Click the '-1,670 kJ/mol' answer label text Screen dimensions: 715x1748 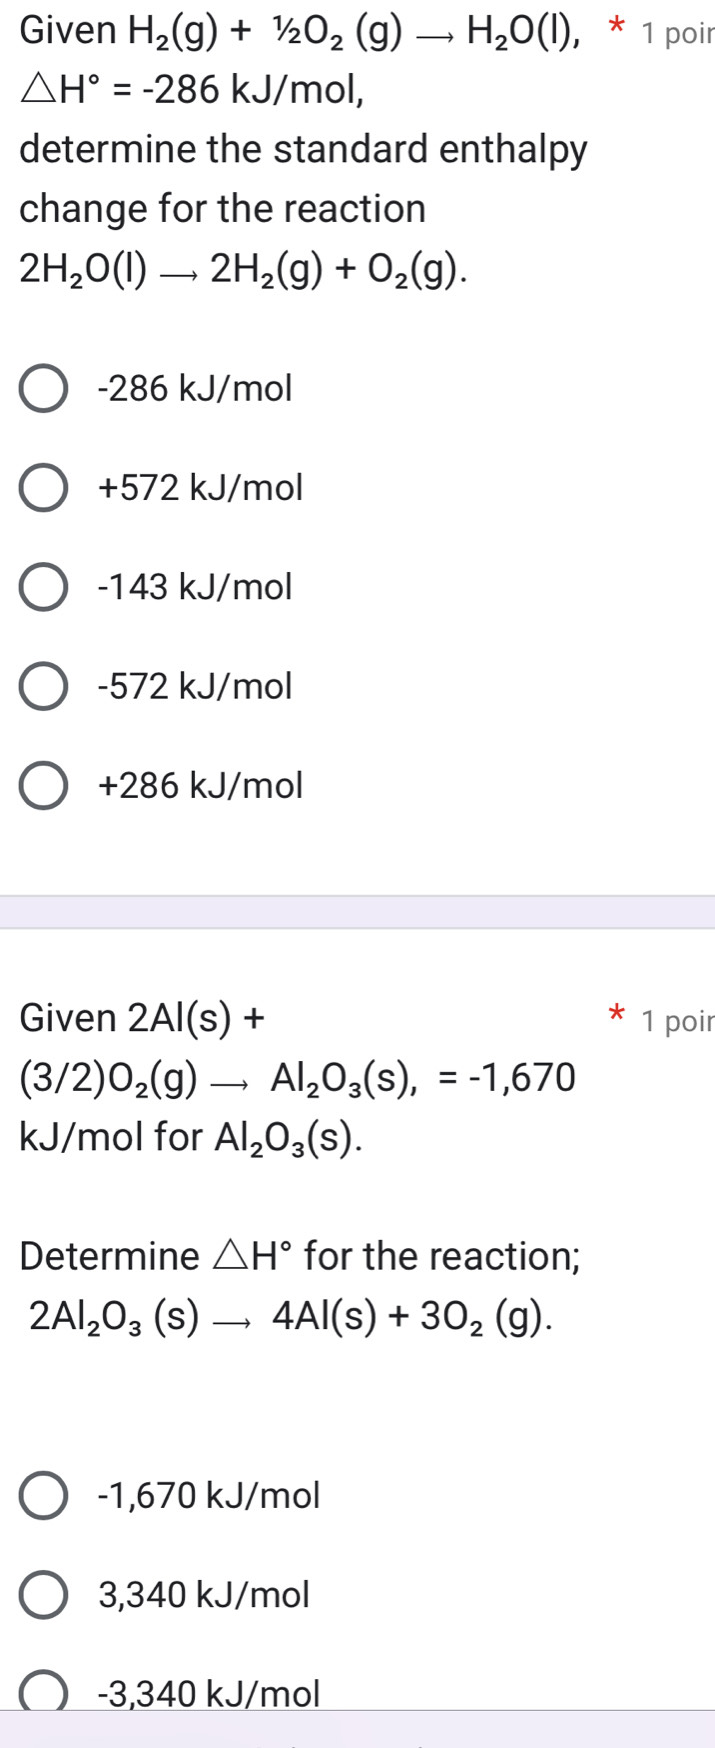coord(210,1496)
